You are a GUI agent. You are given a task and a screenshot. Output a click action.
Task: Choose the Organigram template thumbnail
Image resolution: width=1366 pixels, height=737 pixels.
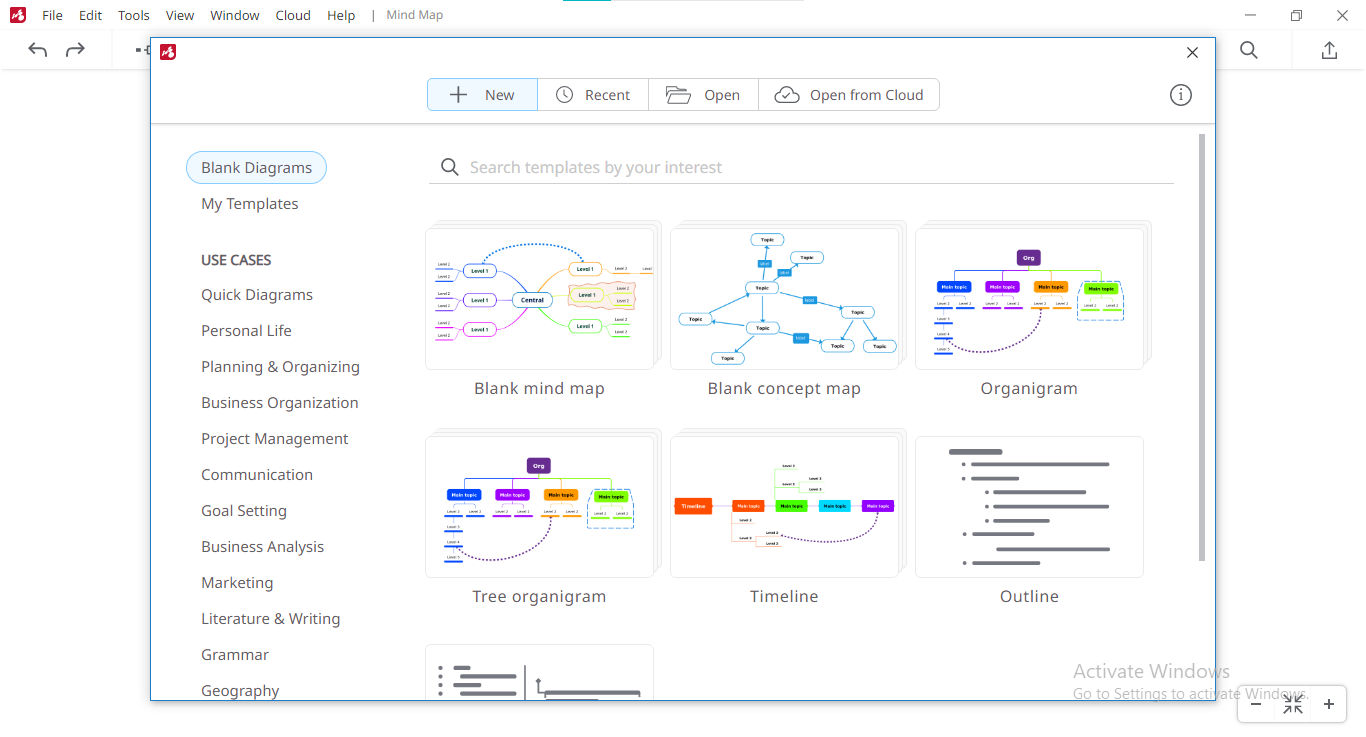point(1029,298)
